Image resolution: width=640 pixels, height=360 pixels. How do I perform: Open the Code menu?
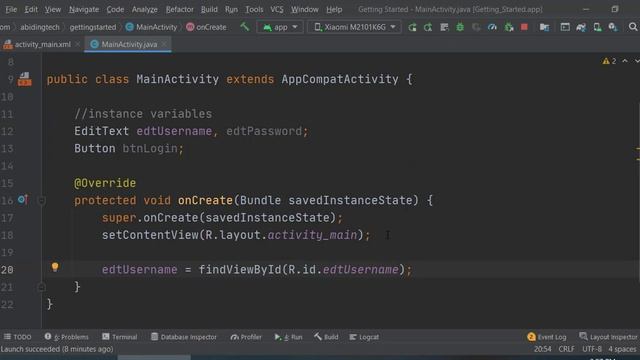(x=115, y=9)
